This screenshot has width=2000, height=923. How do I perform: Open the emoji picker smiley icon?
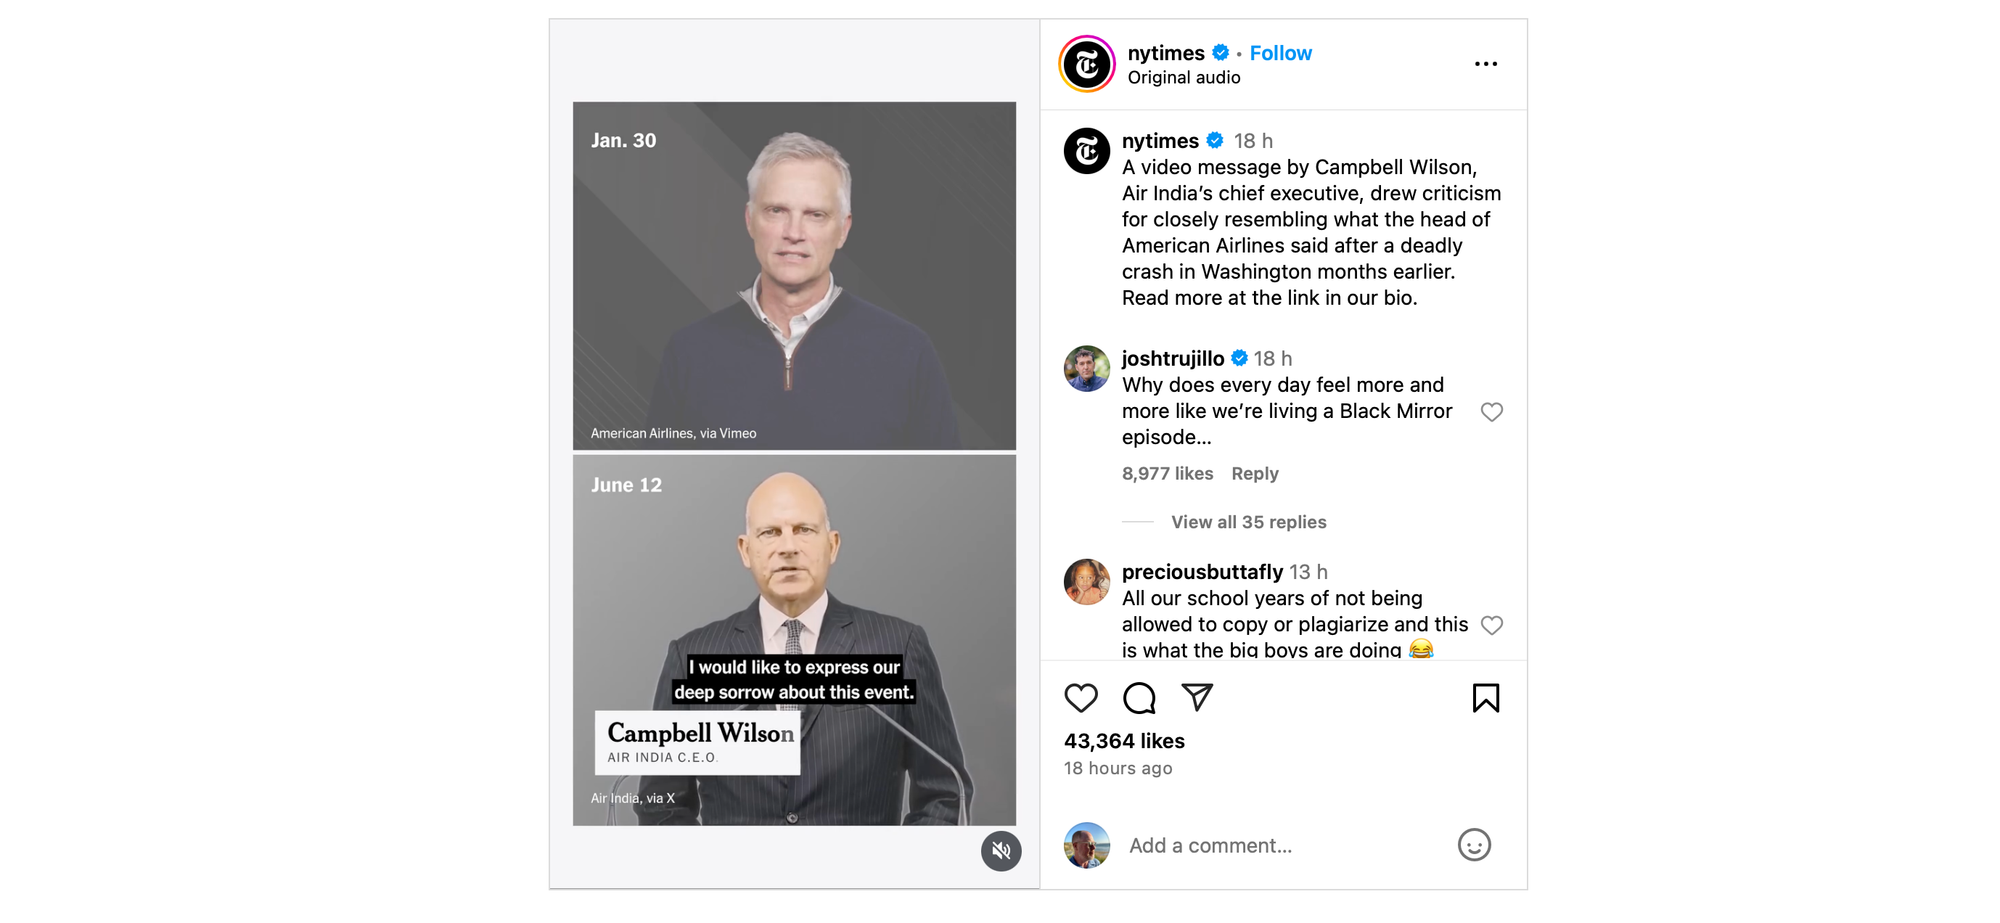pos(1474,845)
